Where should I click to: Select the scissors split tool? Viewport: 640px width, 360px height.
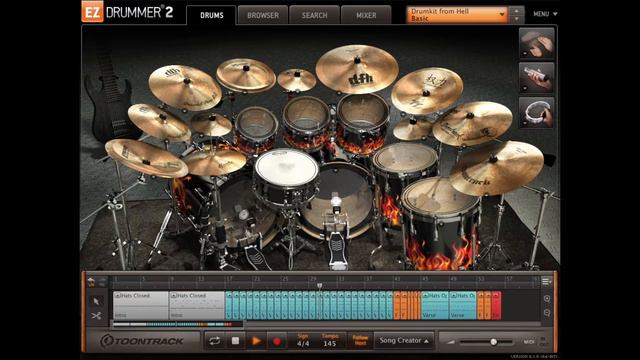click(x=96, y=316)
